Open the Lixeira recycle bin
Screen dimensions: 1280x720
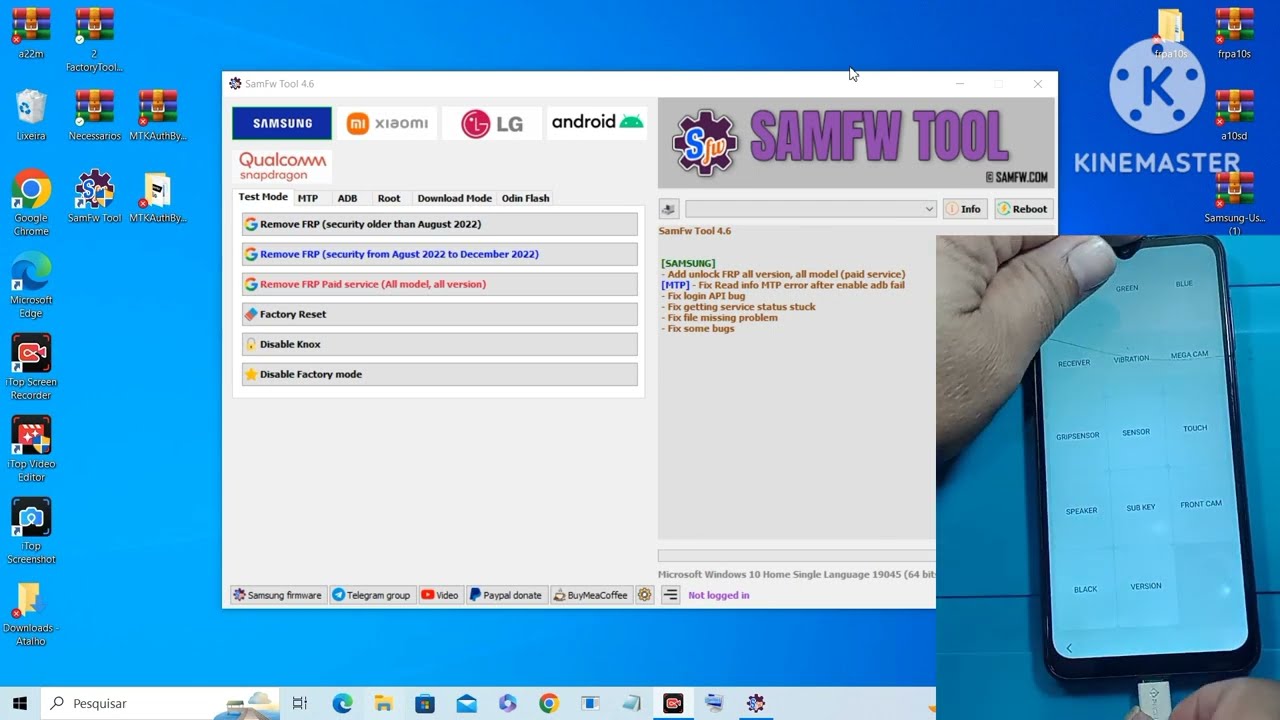click(x=31, y=115)
